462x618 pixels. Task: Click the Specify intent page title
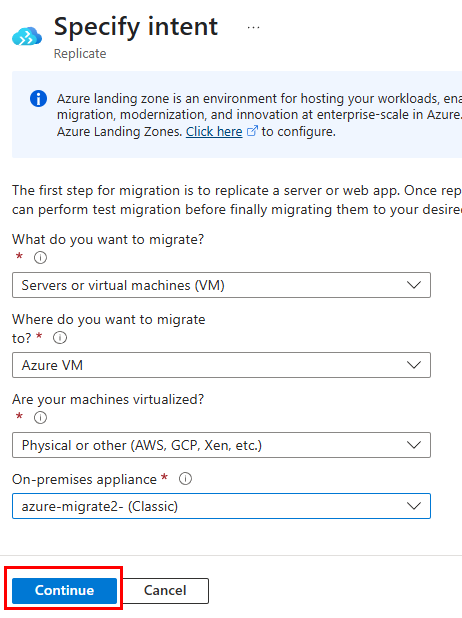136,27
